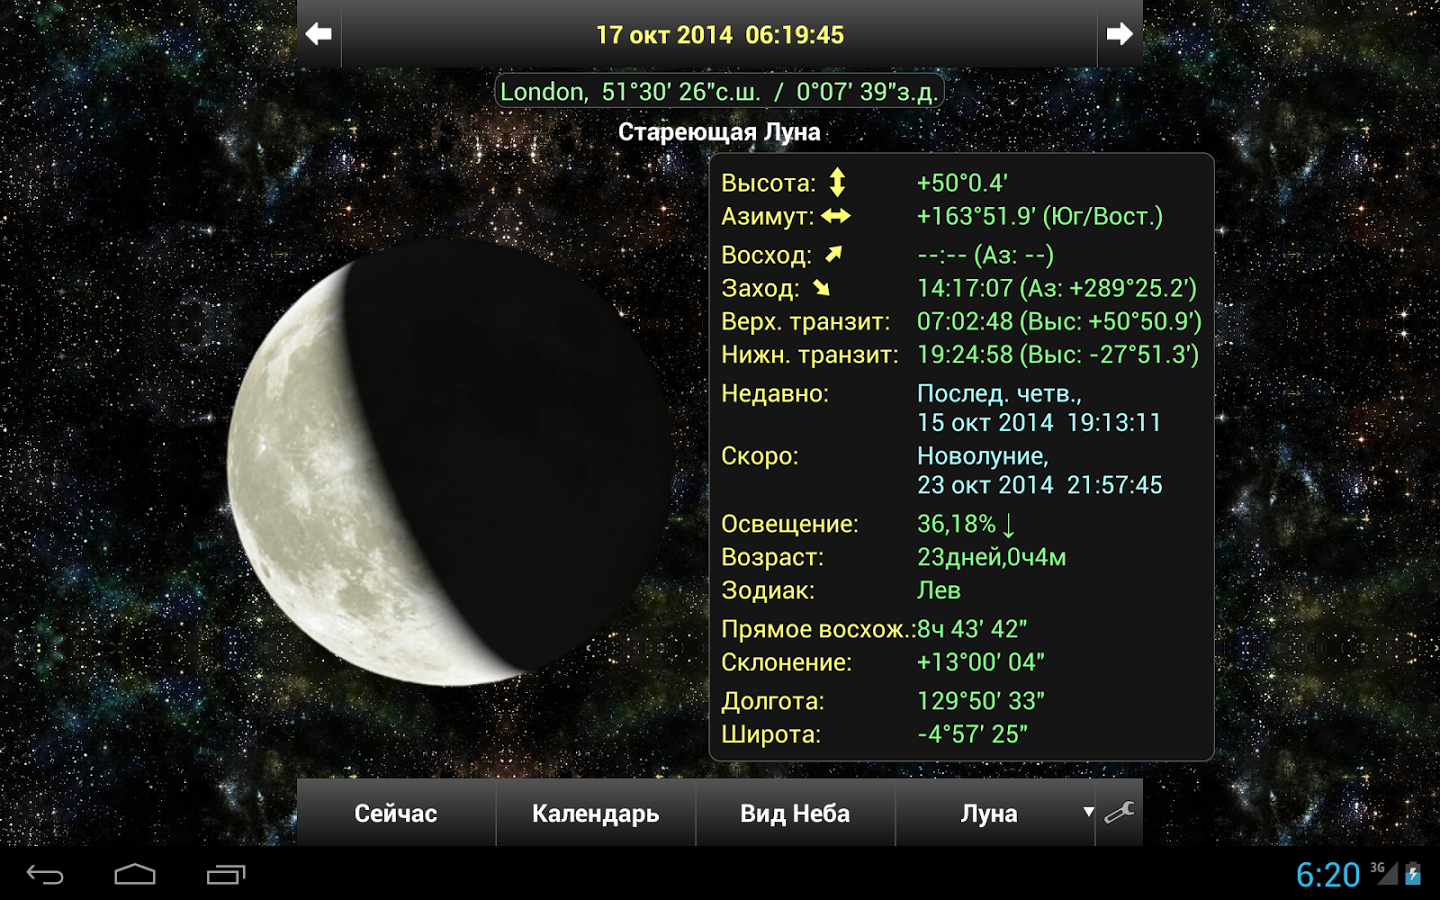Tap moon age 23дней,0ч4м
The image size is (1440, 900).
(991, 557)
